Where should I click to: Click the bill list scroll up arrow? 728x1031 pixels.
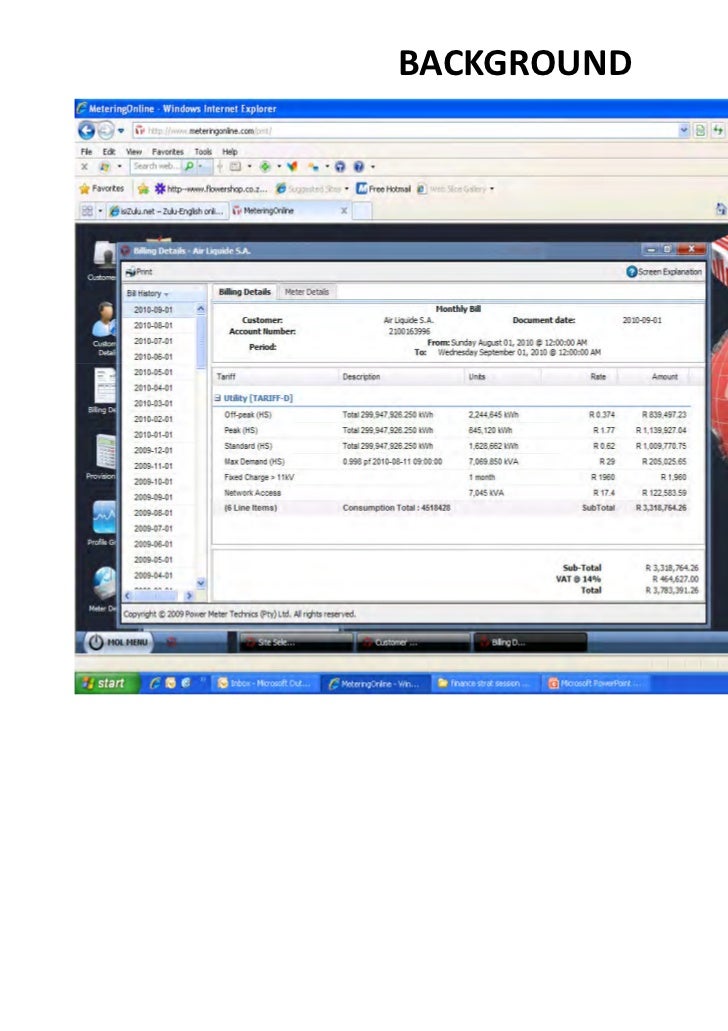click(x=201, y=308)
